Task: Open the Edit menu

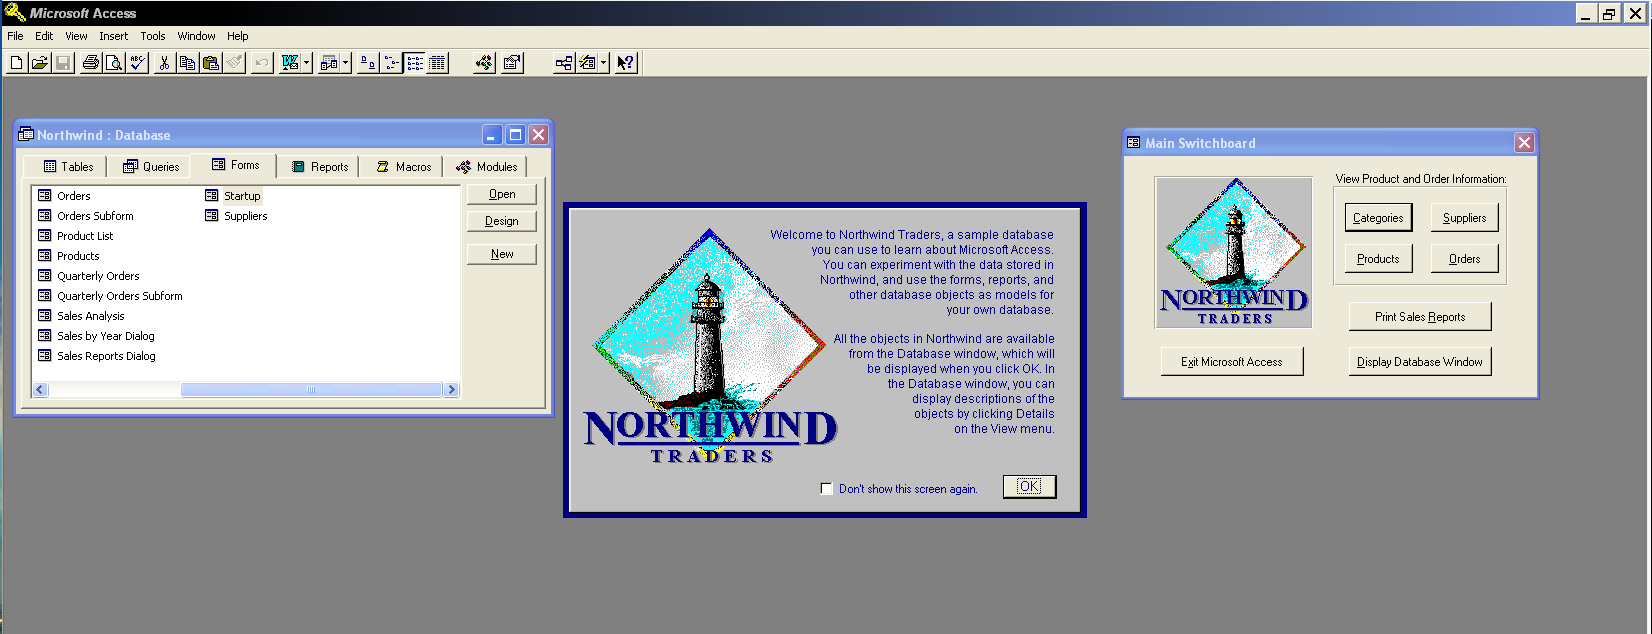Action: pyautogui.click(x=44, y=36)
